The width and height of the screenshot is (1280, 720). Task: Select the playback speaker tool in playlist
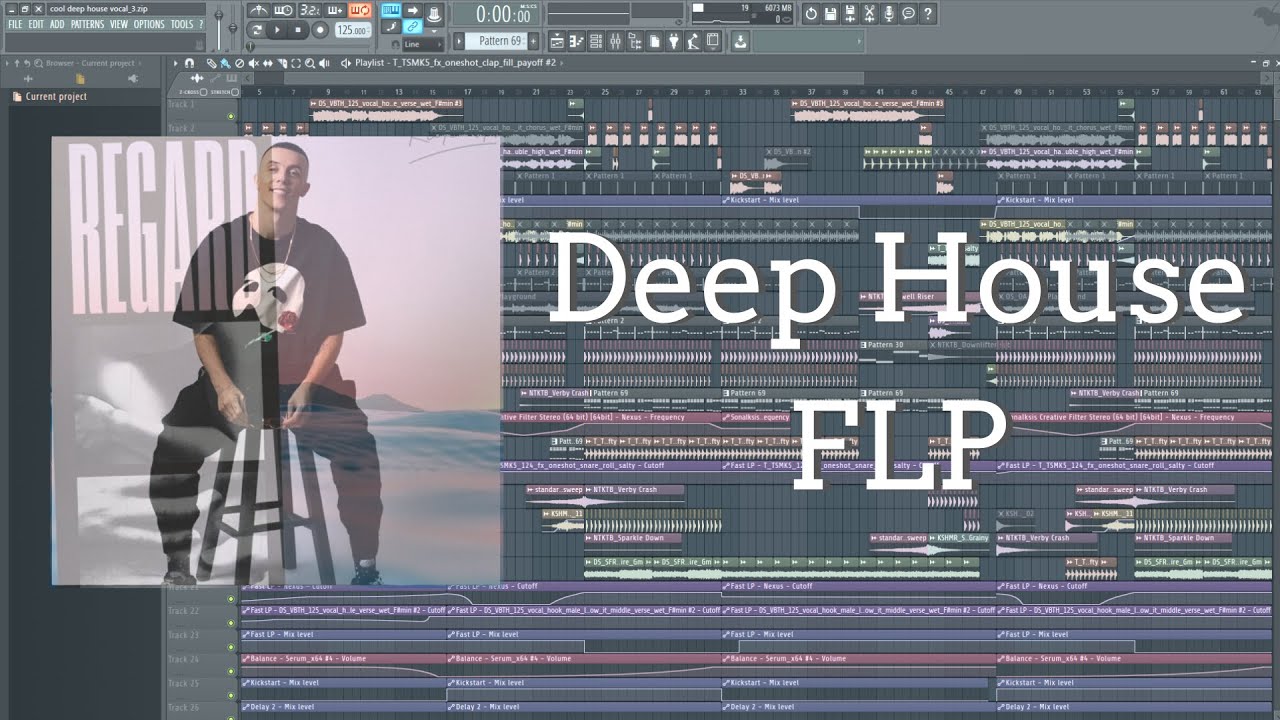tap(324, 63)
